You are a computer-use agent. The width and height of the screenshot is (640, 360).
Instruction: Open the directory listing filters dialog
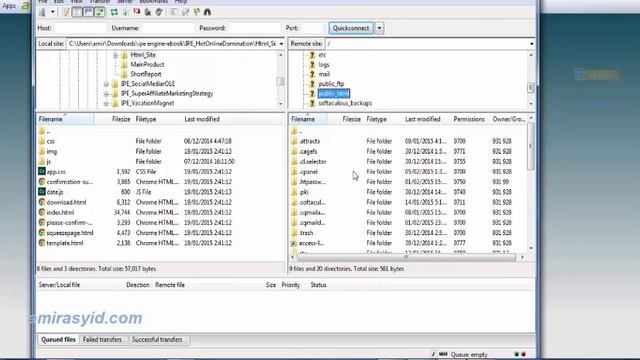174,12
